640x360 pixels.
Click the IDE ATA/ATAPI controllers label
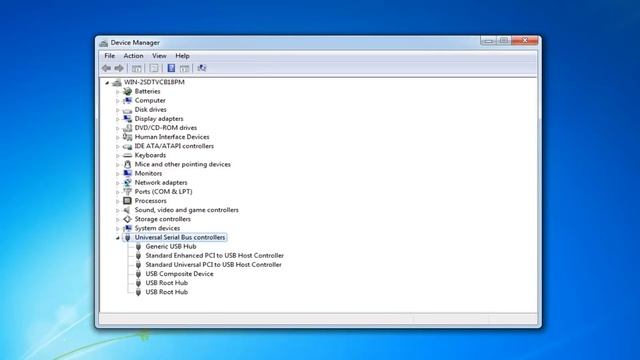(174, 146)
